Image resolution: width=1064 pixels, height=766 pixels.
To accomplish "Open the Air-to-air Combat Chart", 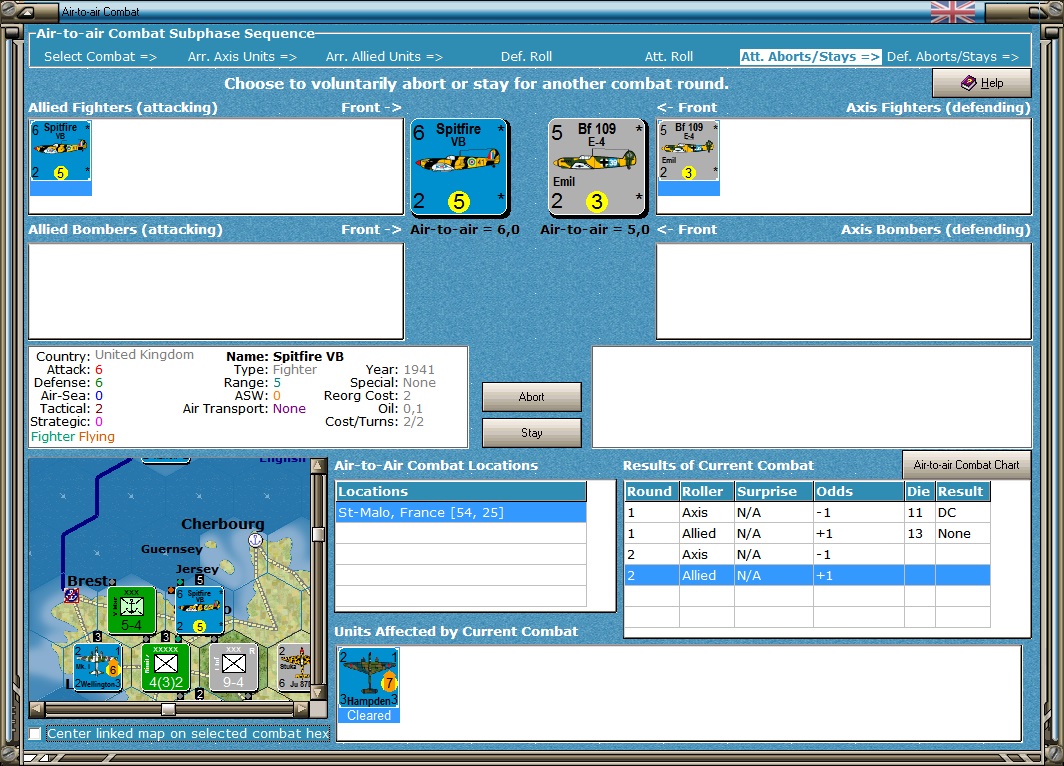I will tap(966, 465).
